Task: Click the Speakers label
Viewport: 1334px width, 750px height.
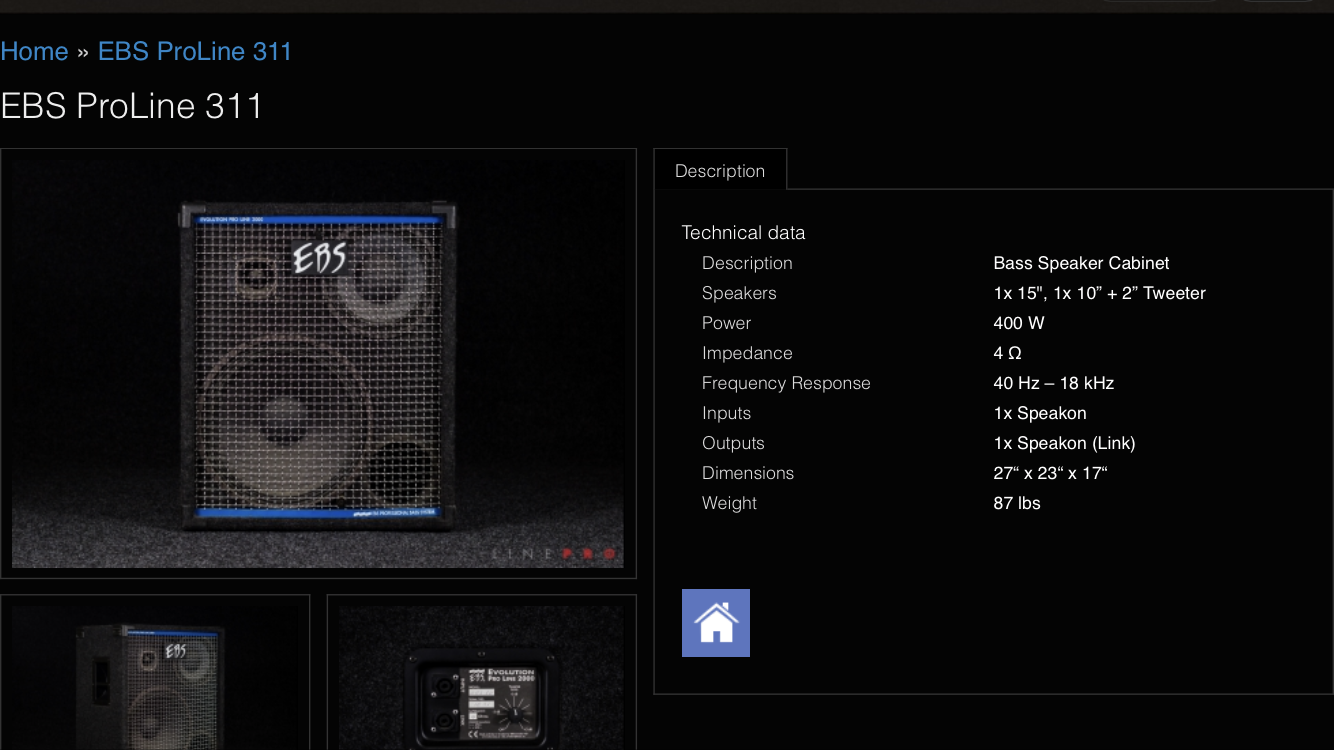Action: tap(739, 293)
